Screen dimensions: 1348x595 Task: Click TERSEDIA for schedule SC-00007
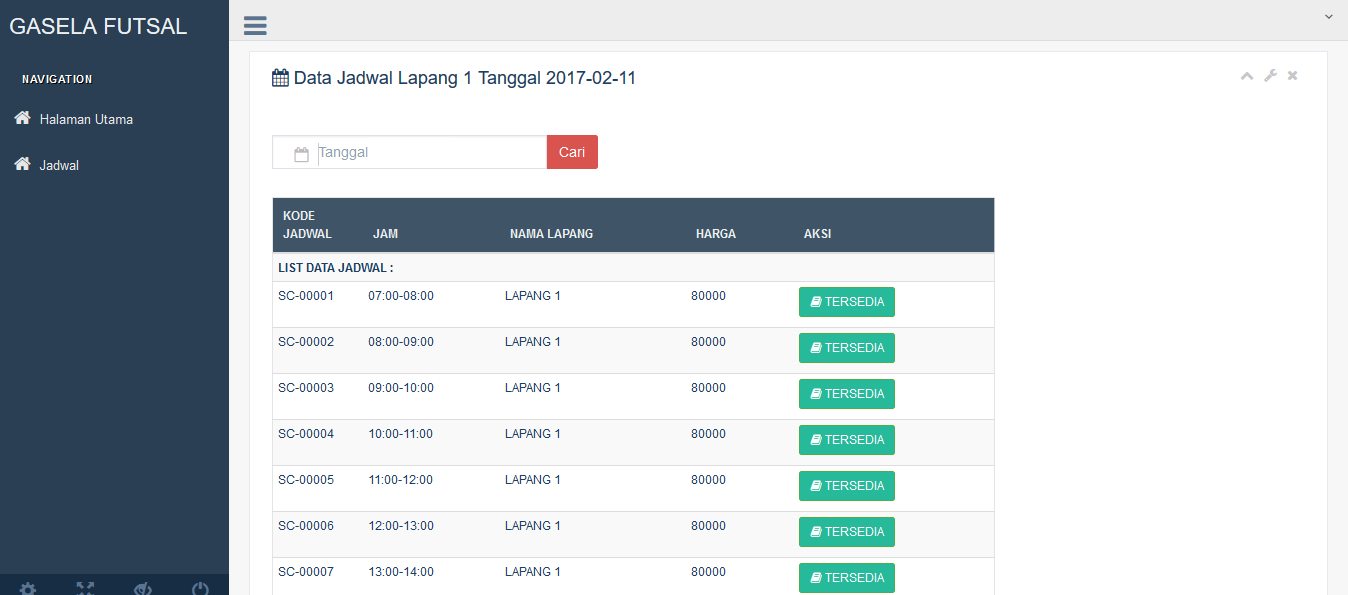click(x=846, y=577)
